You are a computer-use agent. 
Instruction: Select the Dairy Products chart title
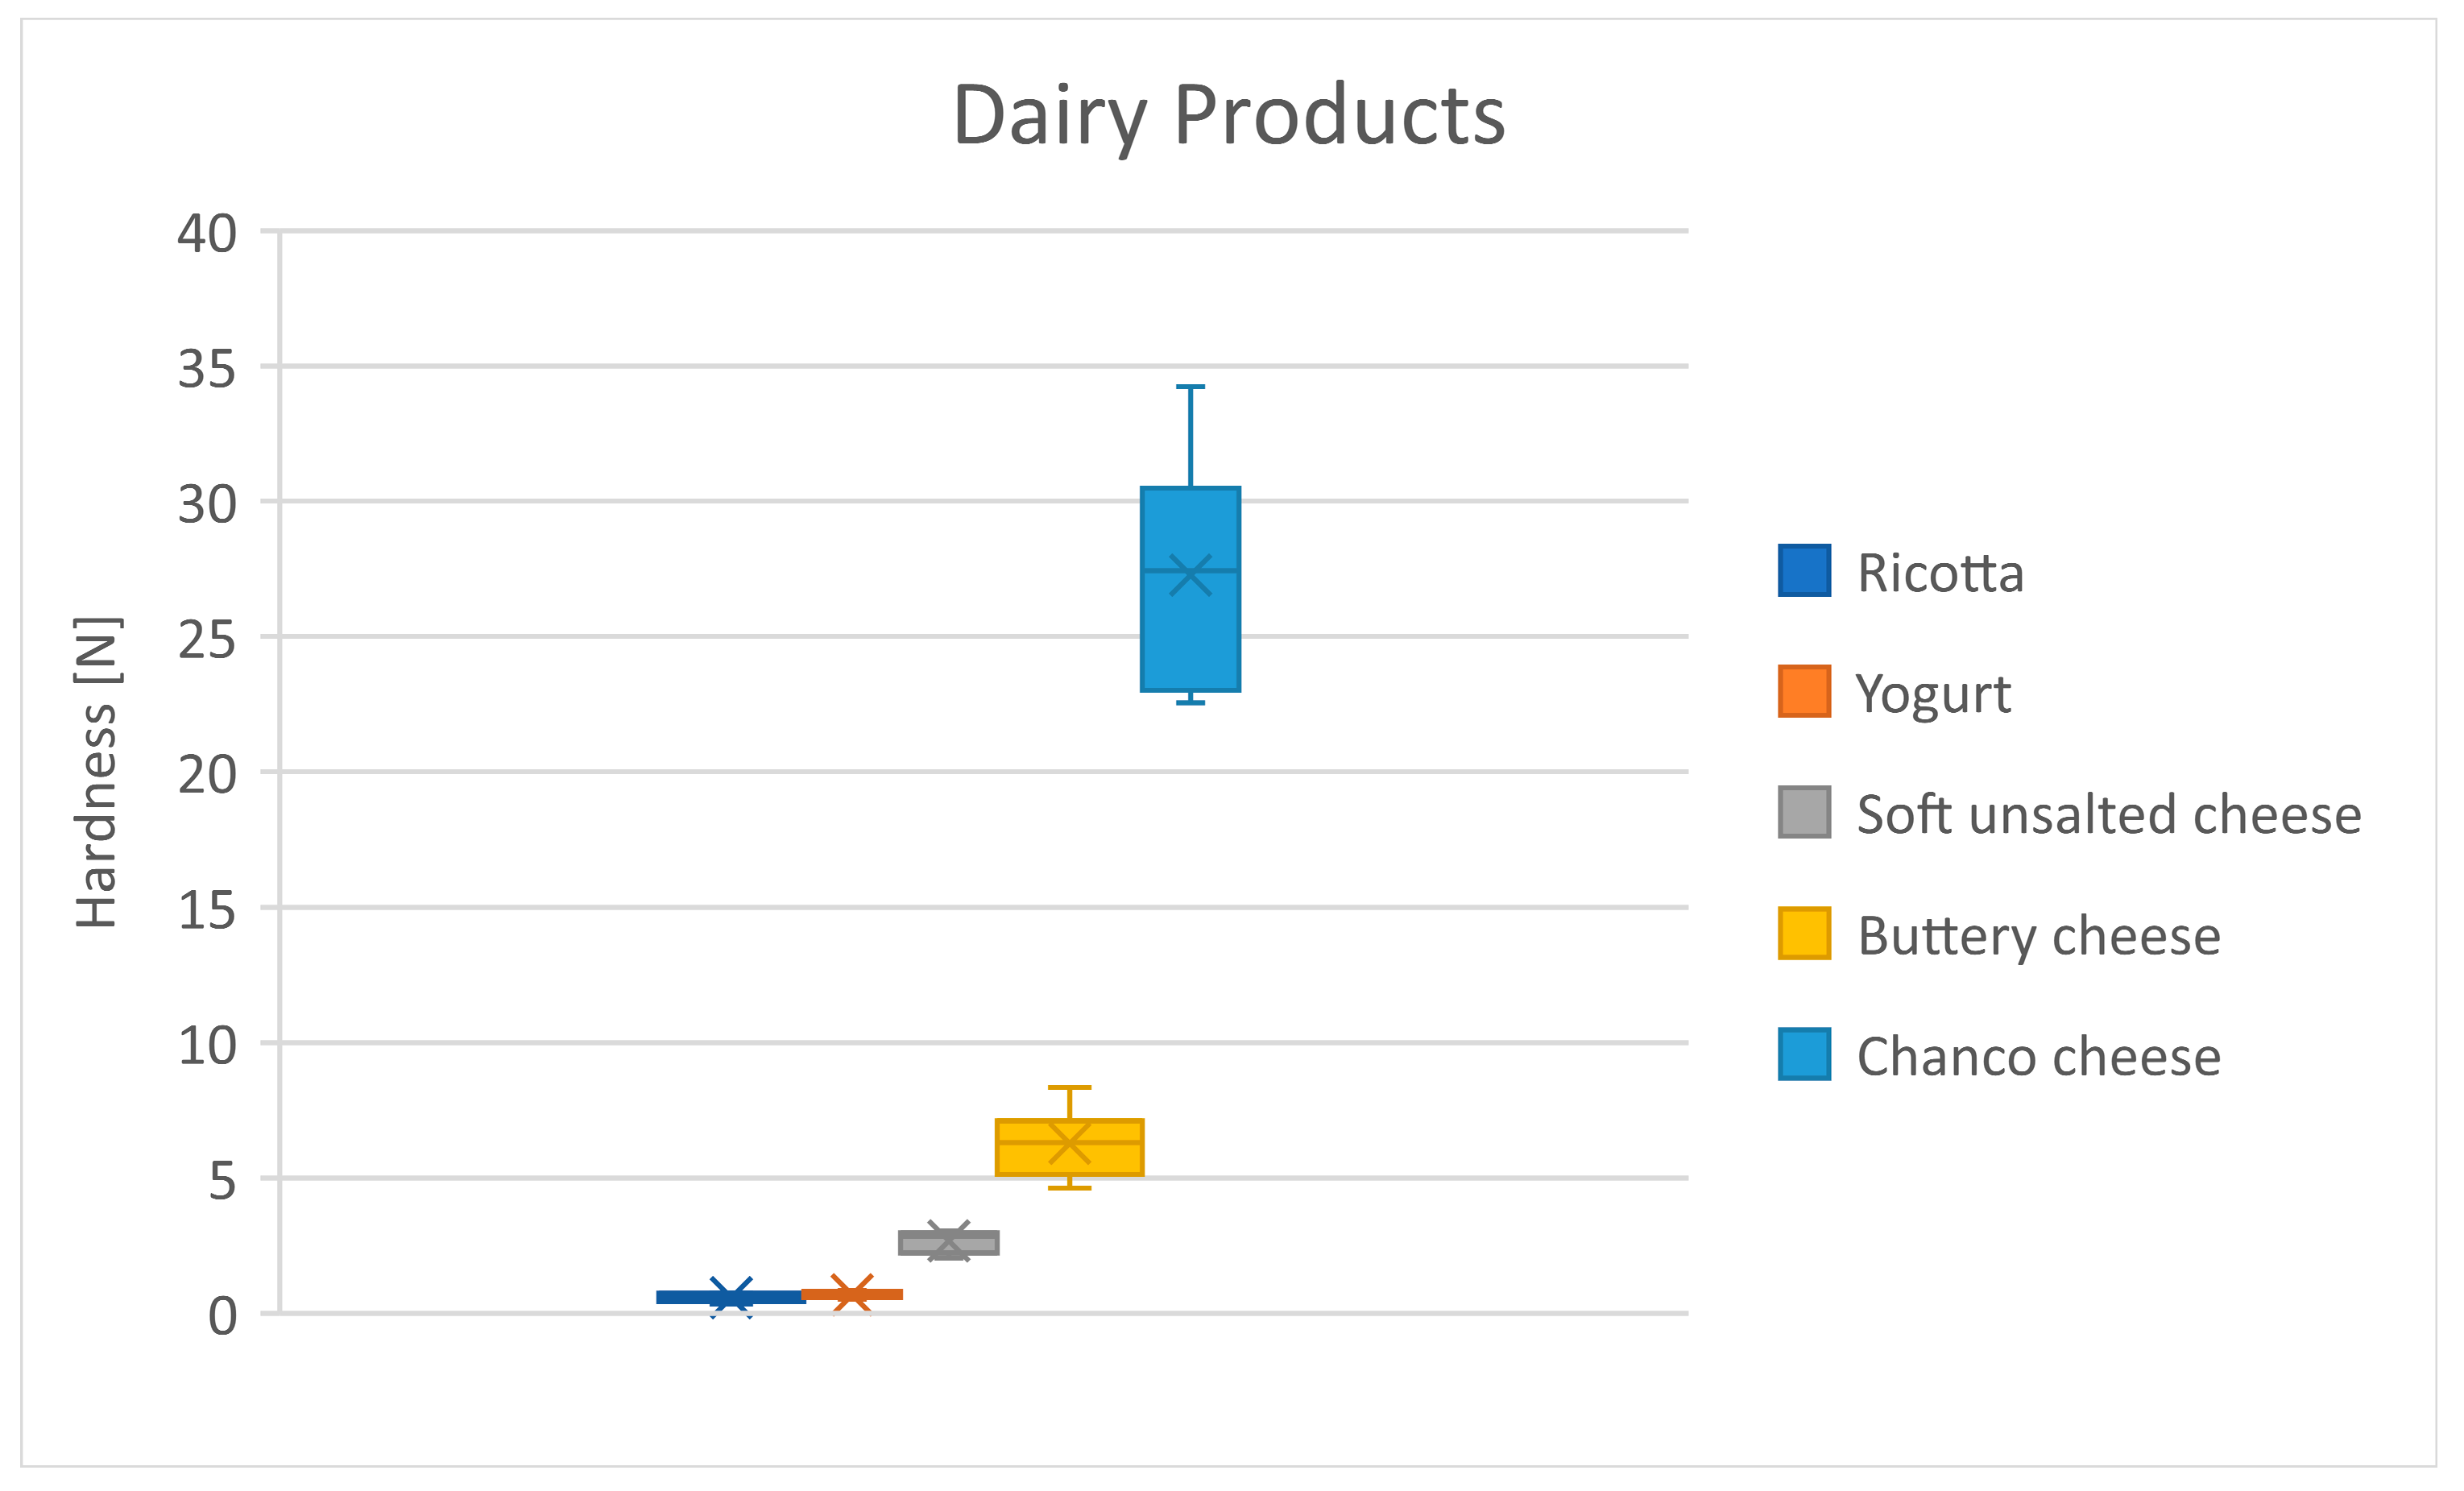(x=1229, y=116)
